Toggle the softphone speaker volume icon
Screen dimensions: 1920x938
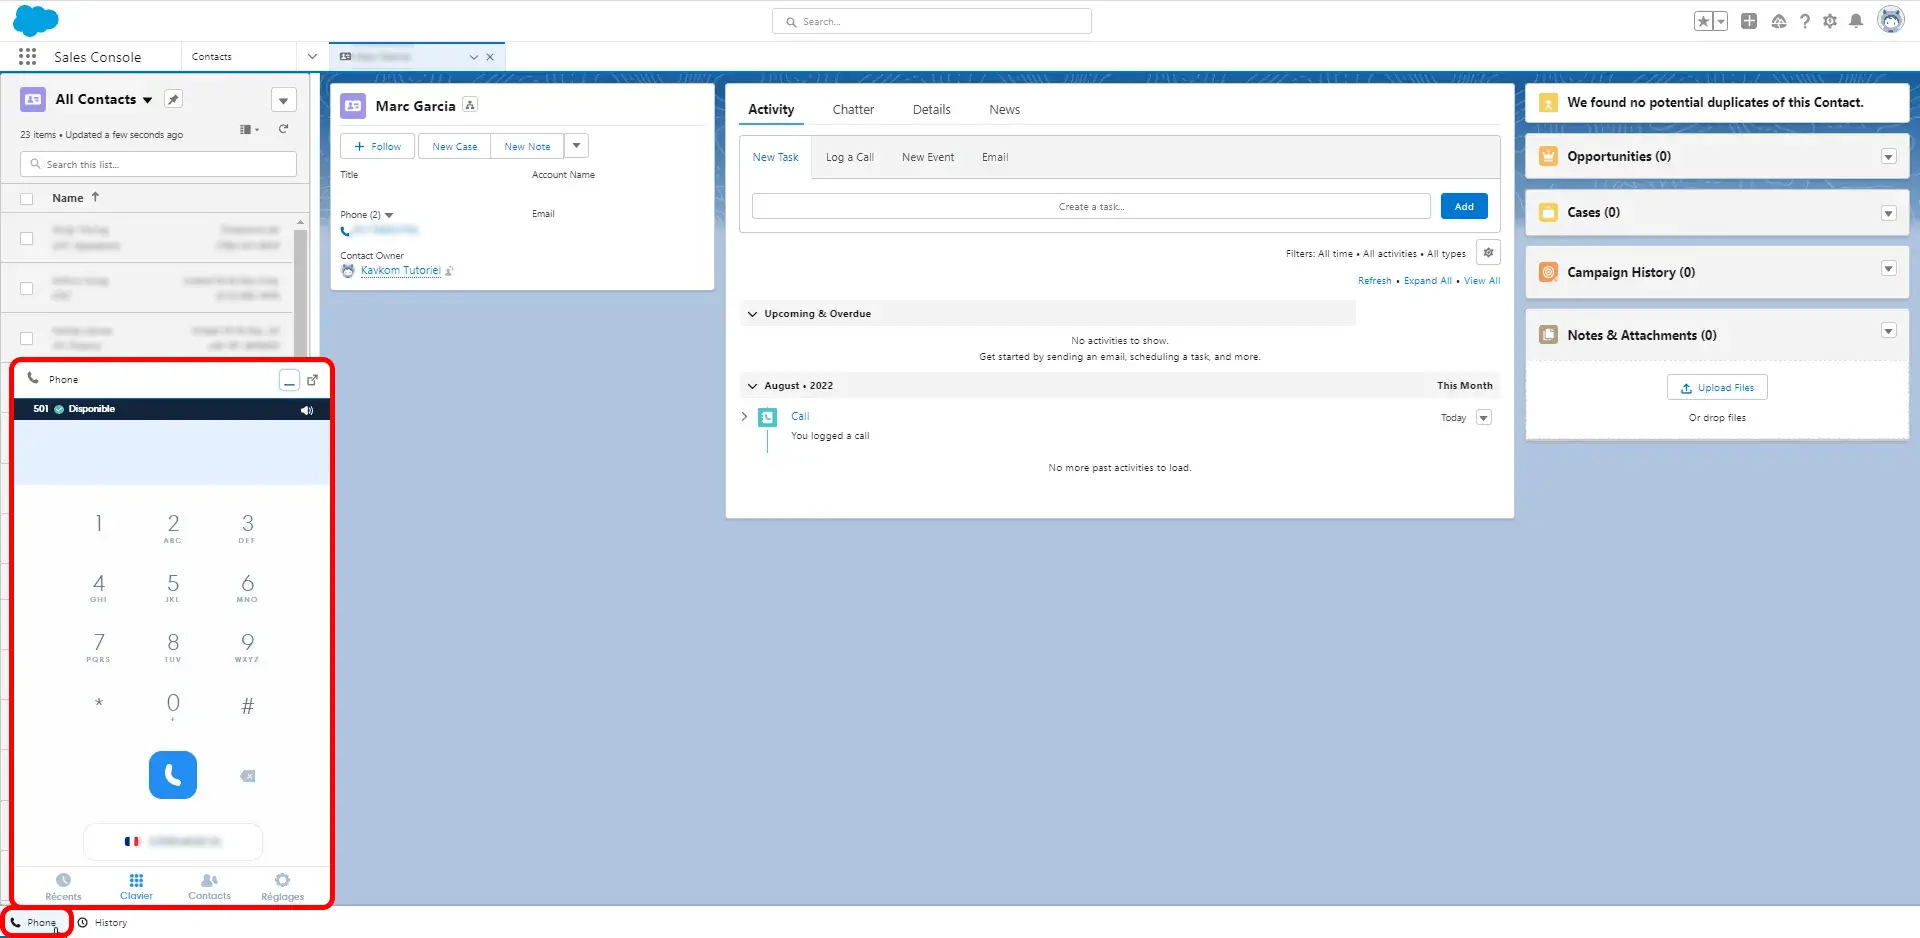pos(307,410)
